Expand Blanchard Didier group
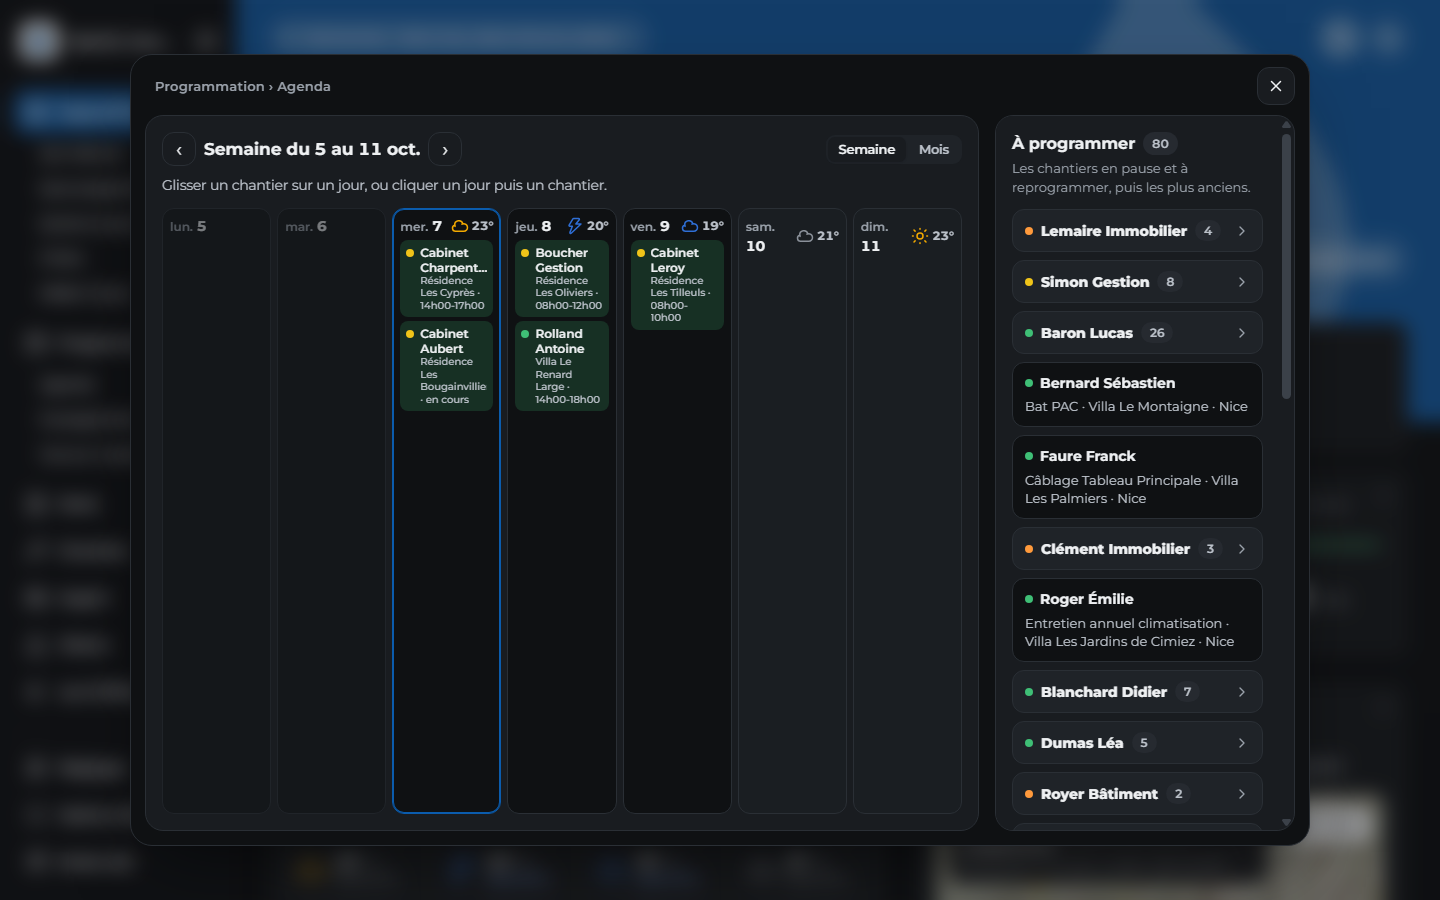Viewport: 1440px width, 900px height. pyautogui.click(x=1137, y=692)
